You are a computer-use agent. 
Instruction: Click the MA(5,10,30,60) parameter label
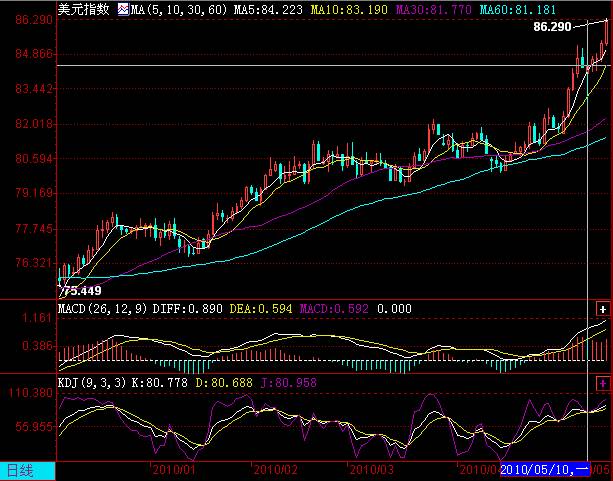[x=179, y=9]
